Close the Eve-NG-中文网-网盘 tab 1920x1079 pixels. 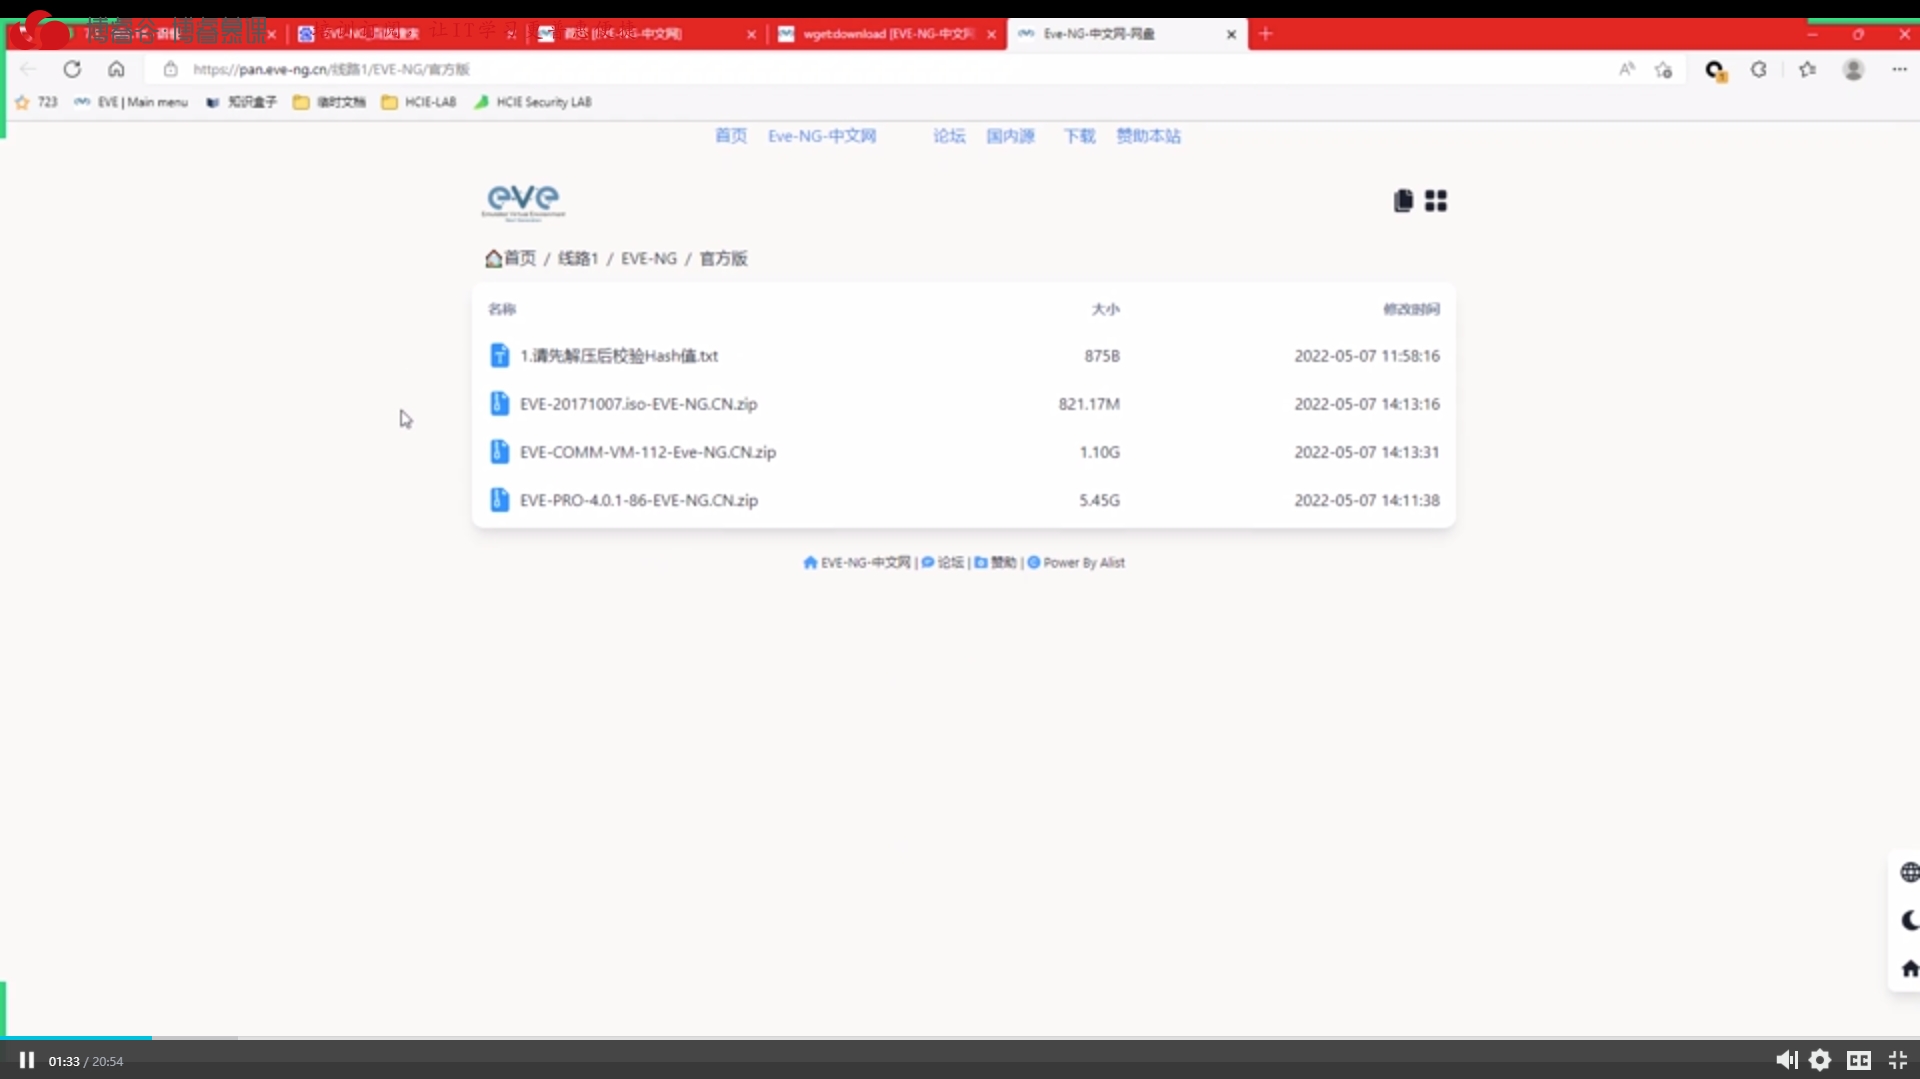[1231, 34]
